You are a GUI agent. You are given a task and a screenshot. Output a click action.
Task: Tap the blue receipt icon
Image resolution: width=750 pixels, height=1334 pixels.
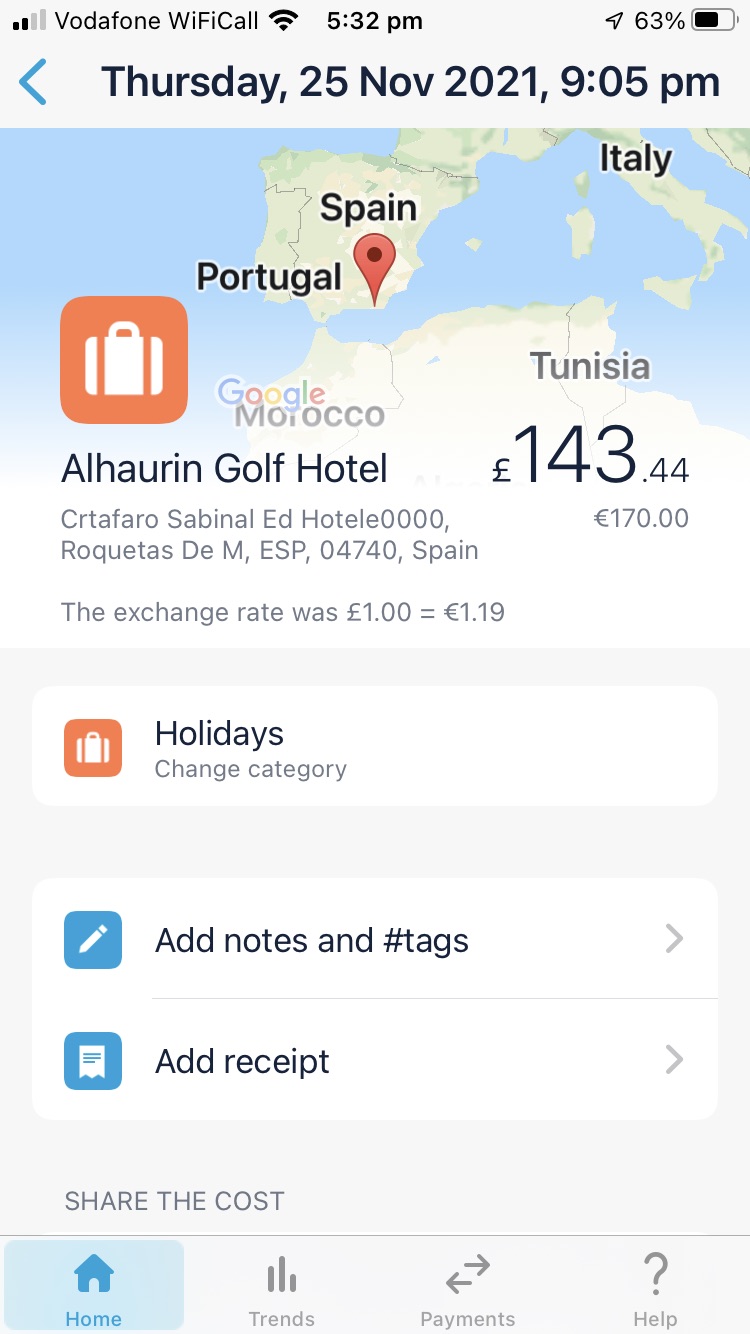pos(93,1060)
